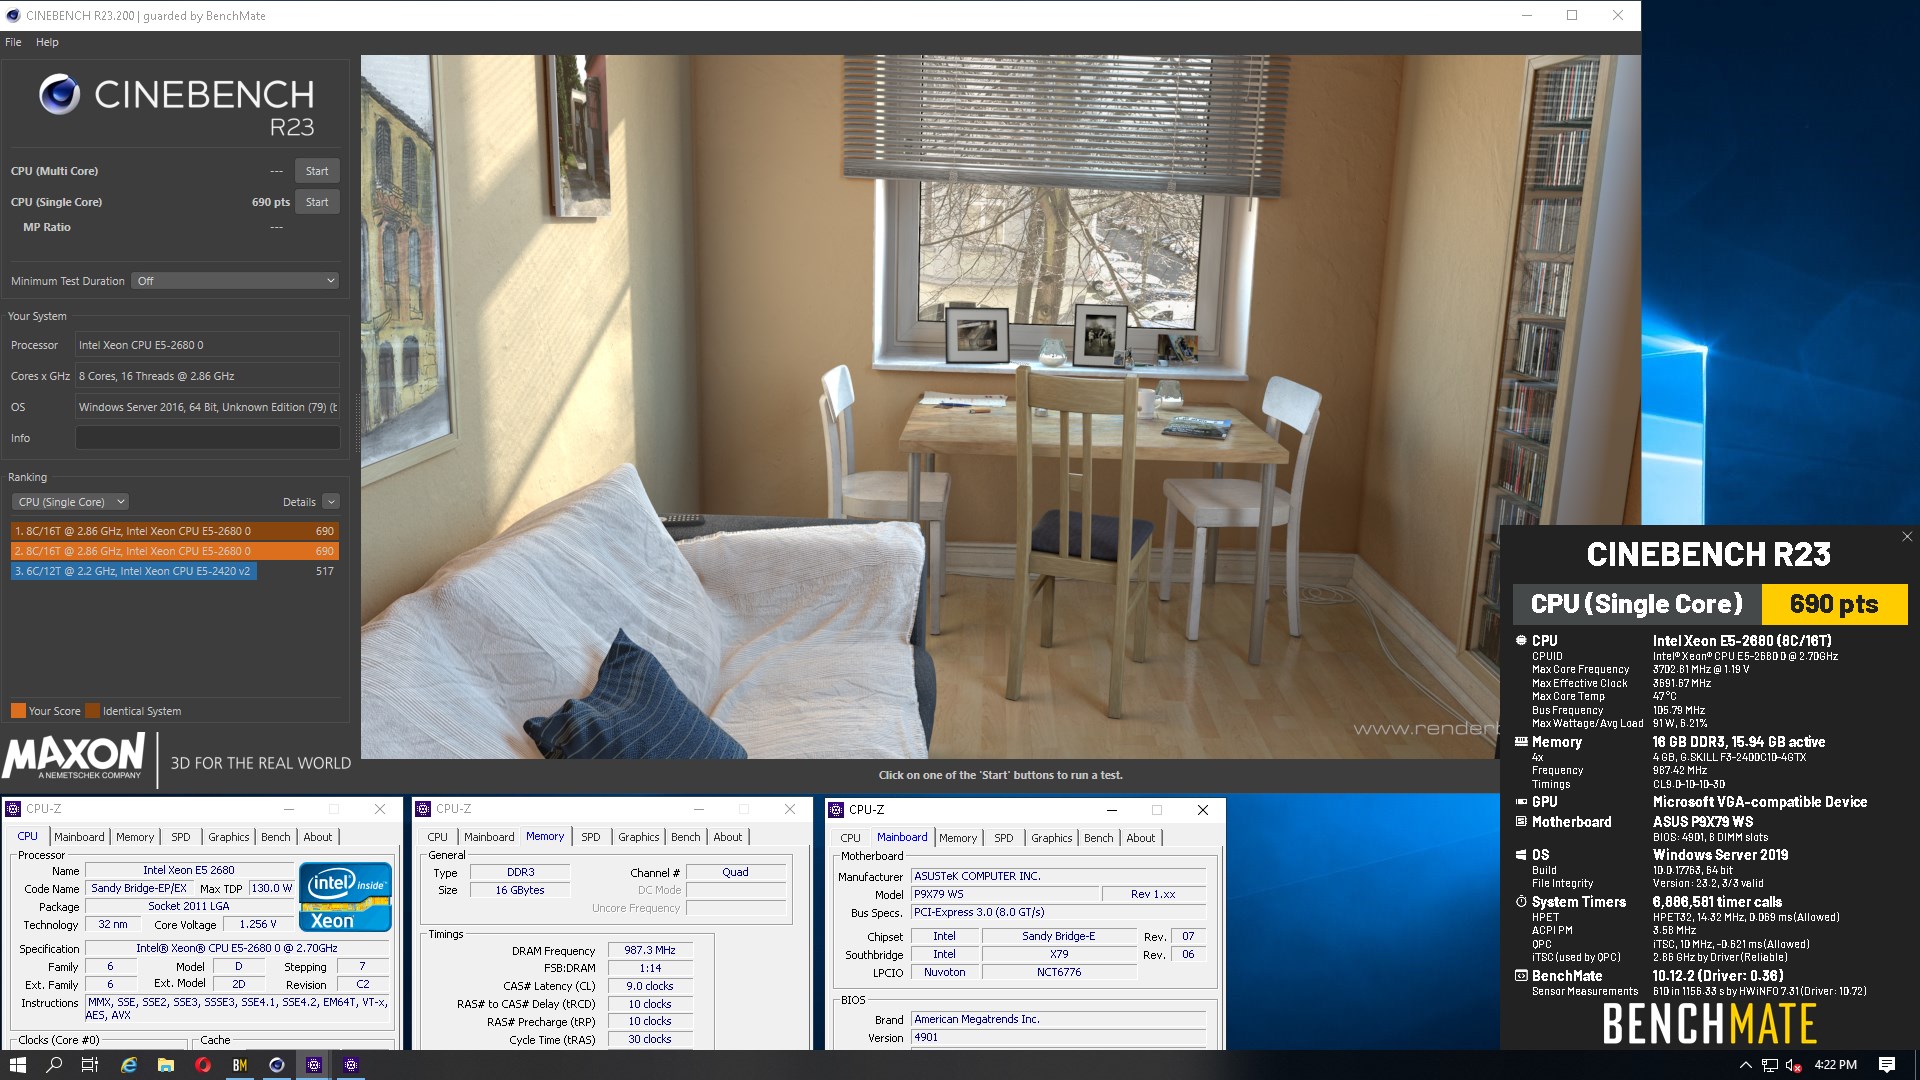1920x1080 pixels.
Task: Click the GPU icon in the BenchMate overlay
Action: pos(1520,802)
